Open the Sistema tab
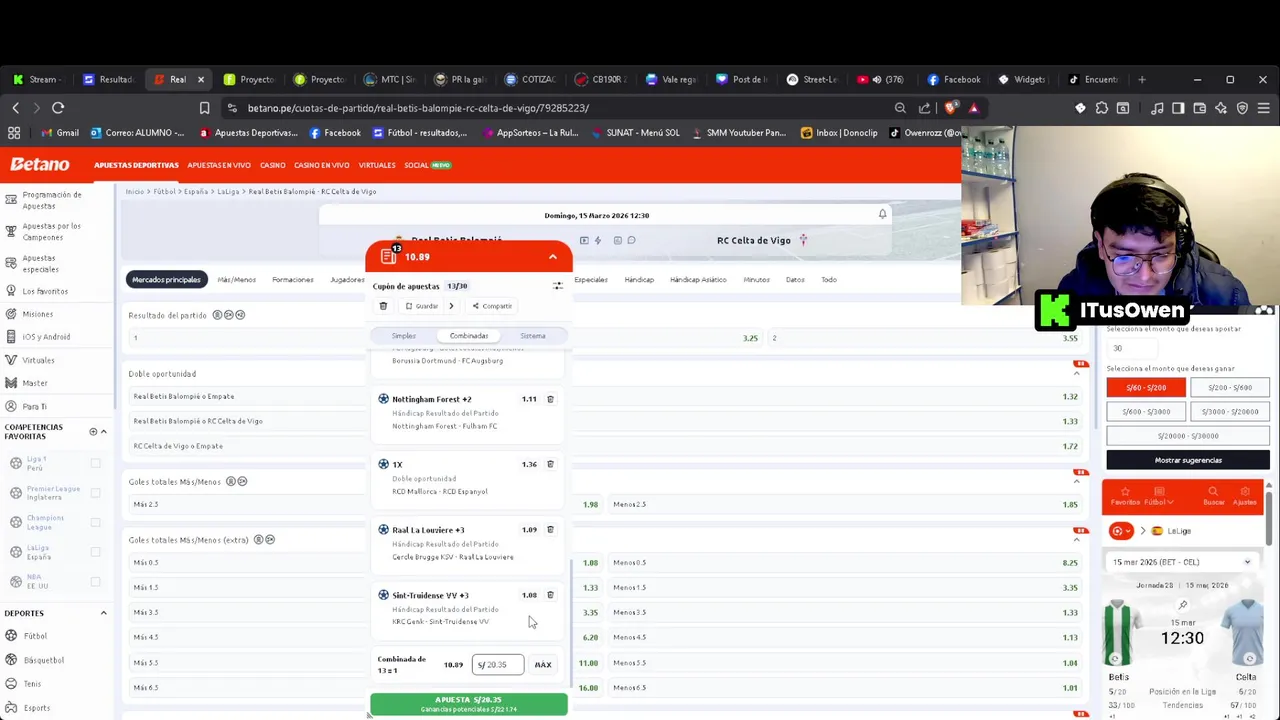Viewport: 1280px width, 720px height. click(533, 336)
